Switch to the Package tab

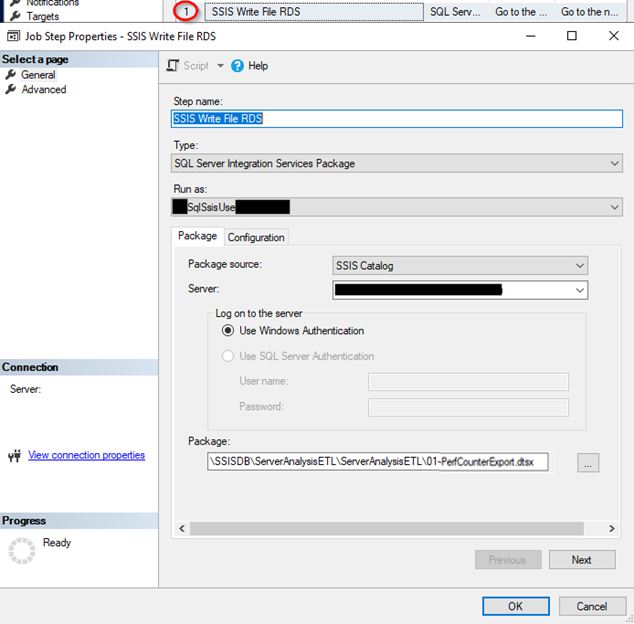coord(197,236)
